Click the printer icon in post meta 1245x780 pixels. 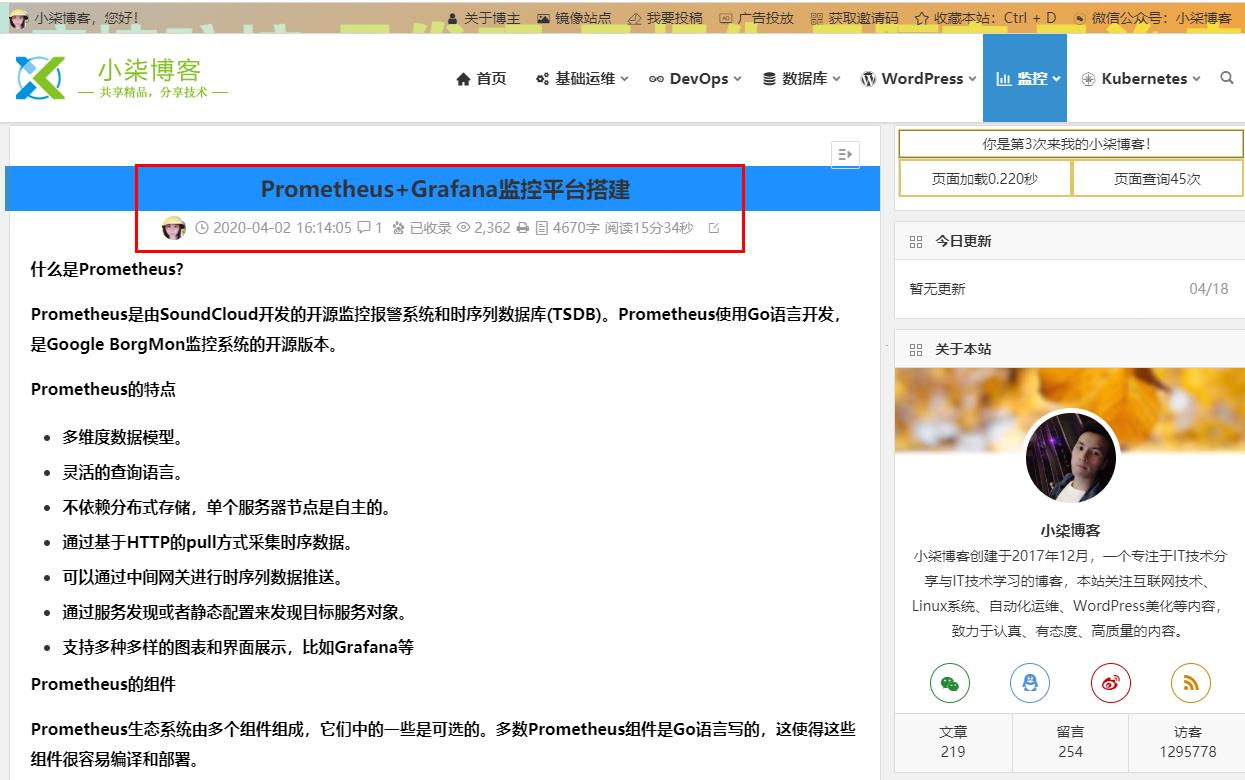tap(522, 228)
